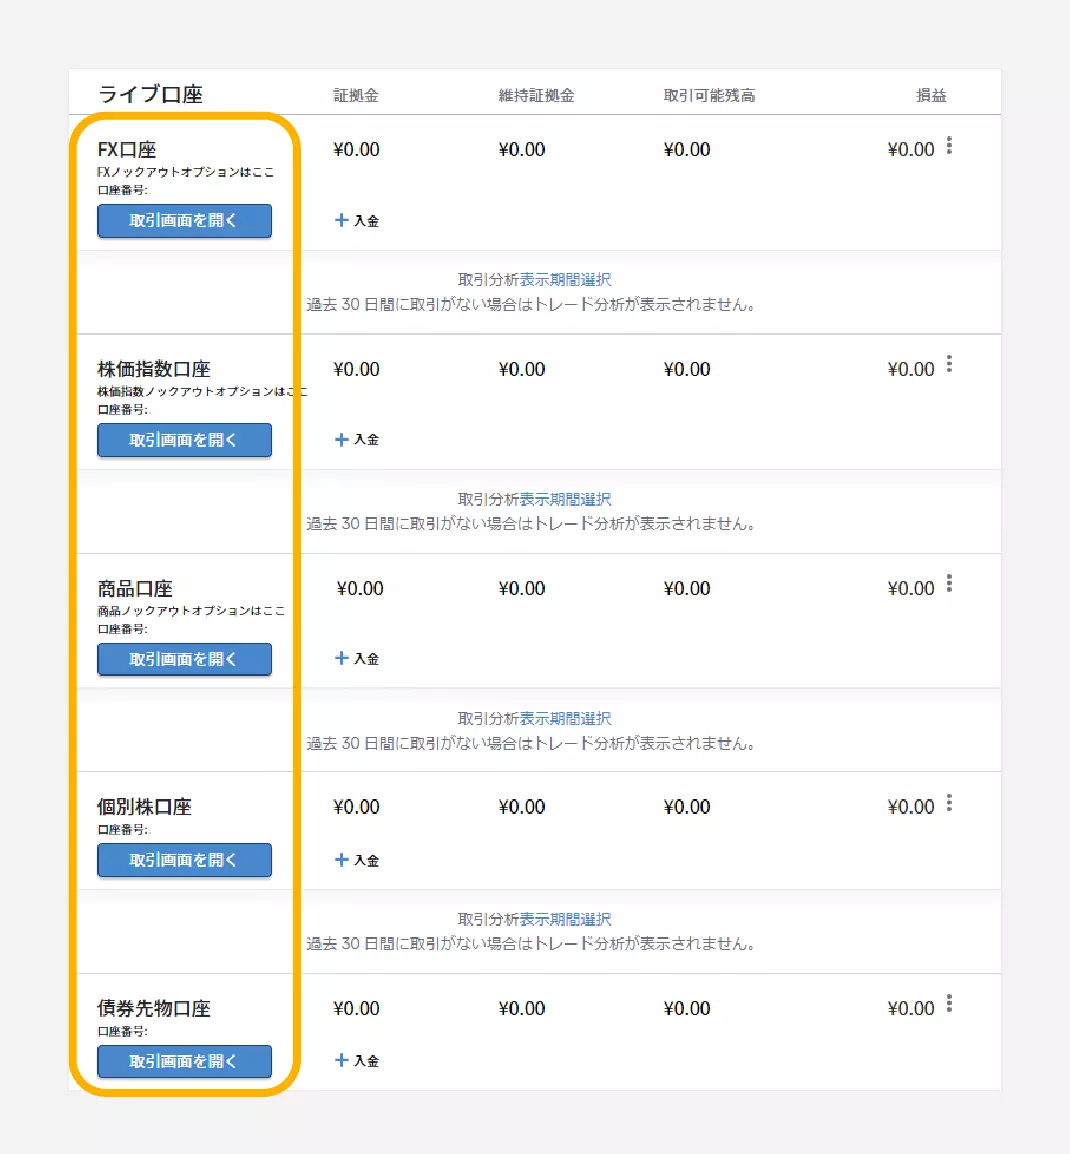
Task: Open trading screen for 株価指数口座
Action: (x=184, y=440)
